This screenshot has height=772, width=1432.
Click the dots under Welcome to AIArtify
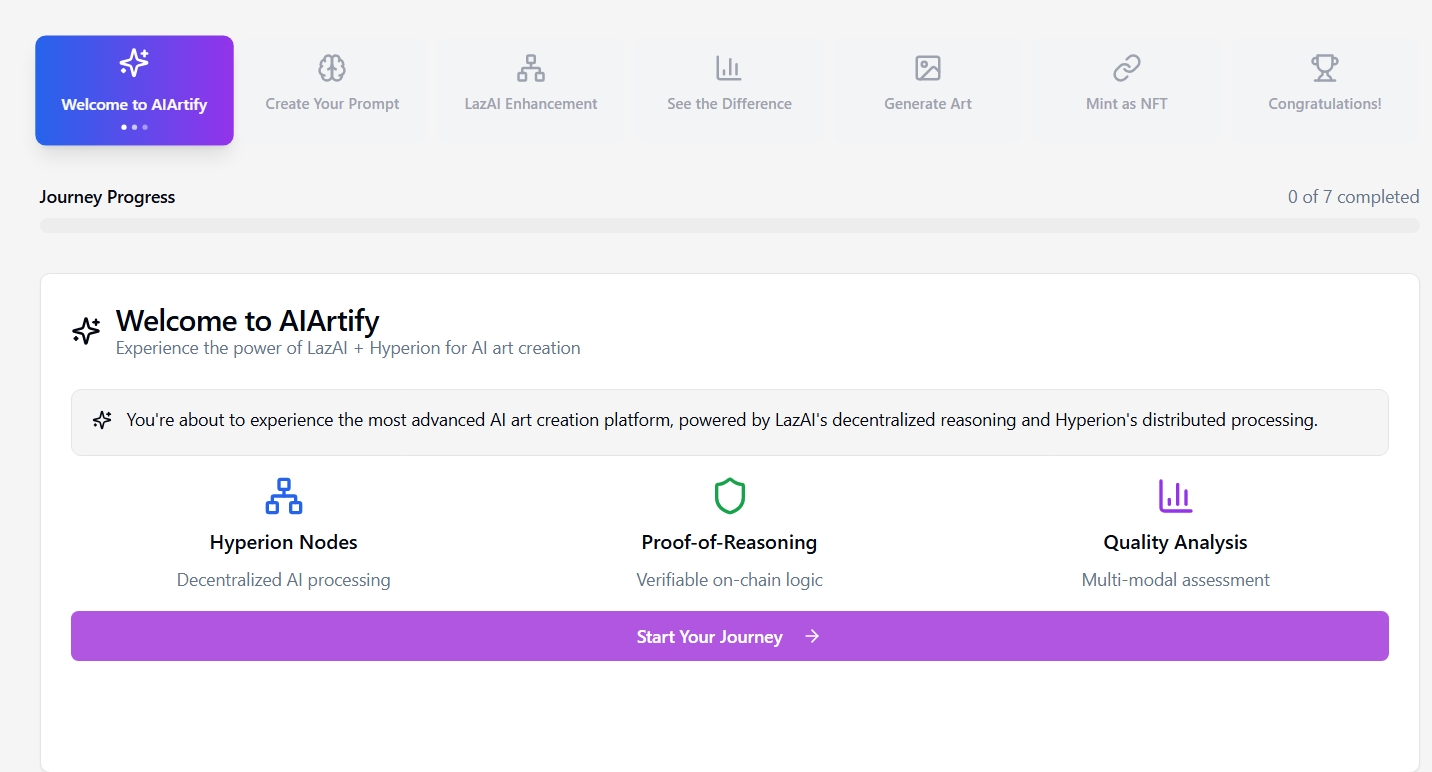pos(134,127)
